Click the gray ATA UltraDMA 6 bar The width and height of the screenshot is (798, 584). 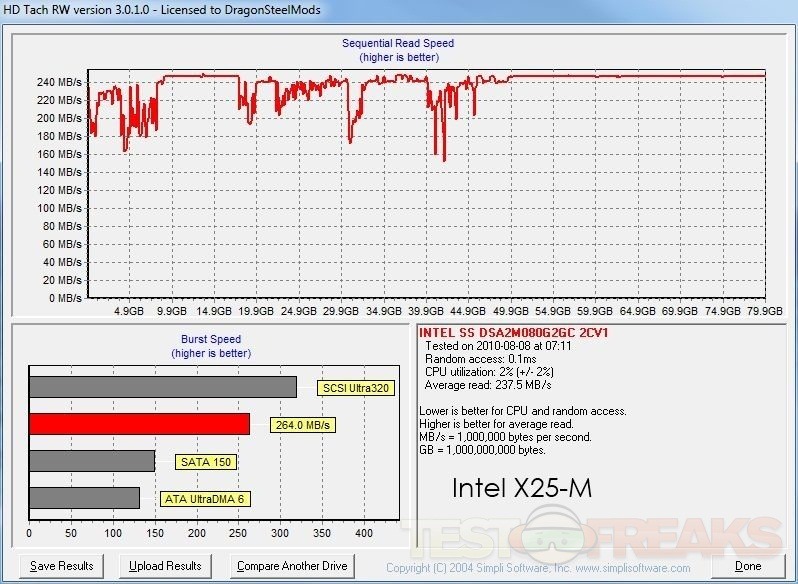pos(84,497)
